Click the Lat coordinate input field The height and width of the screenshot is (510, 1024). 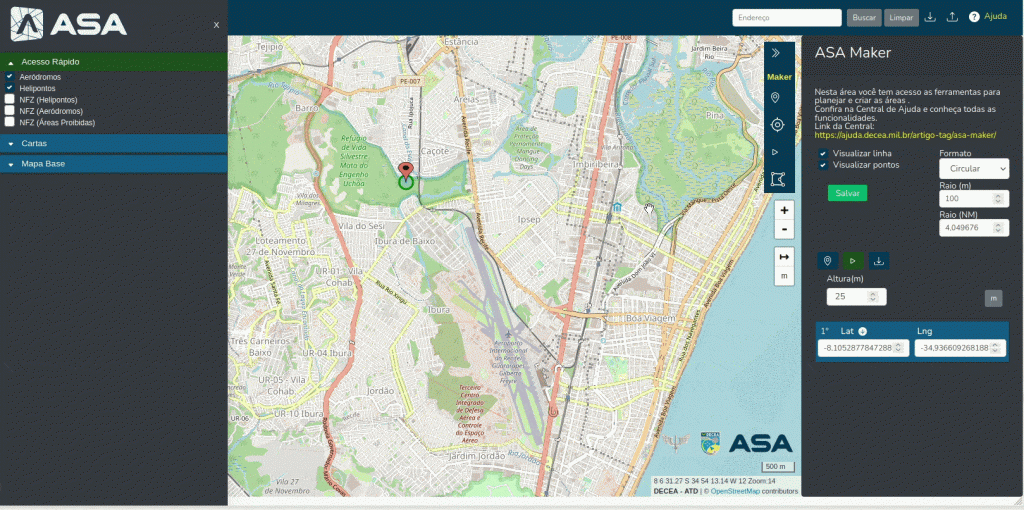coord(863,348)
